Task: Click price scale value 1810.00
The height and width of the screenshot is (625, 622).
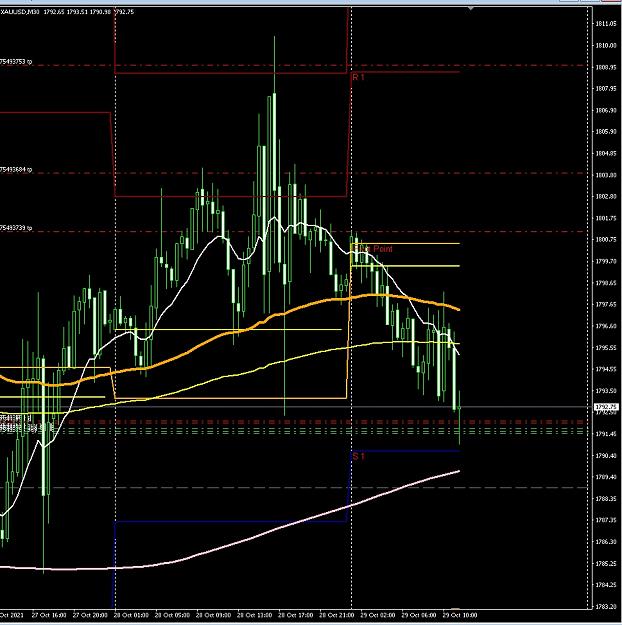Action: point(606,45)
